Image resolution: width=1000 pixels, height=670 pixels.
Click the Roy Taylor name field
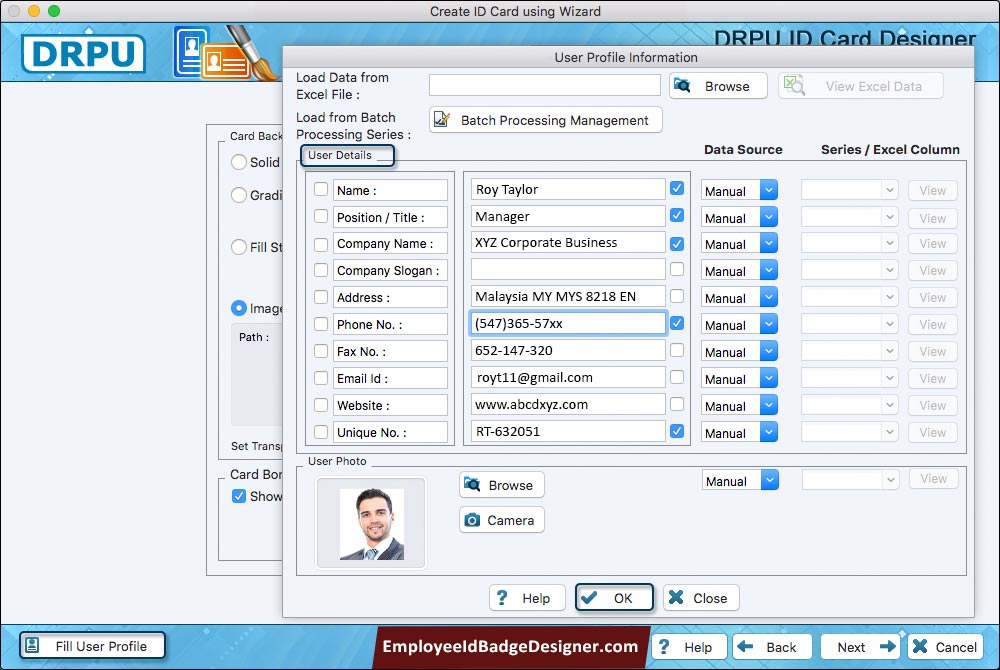point(568,189)
